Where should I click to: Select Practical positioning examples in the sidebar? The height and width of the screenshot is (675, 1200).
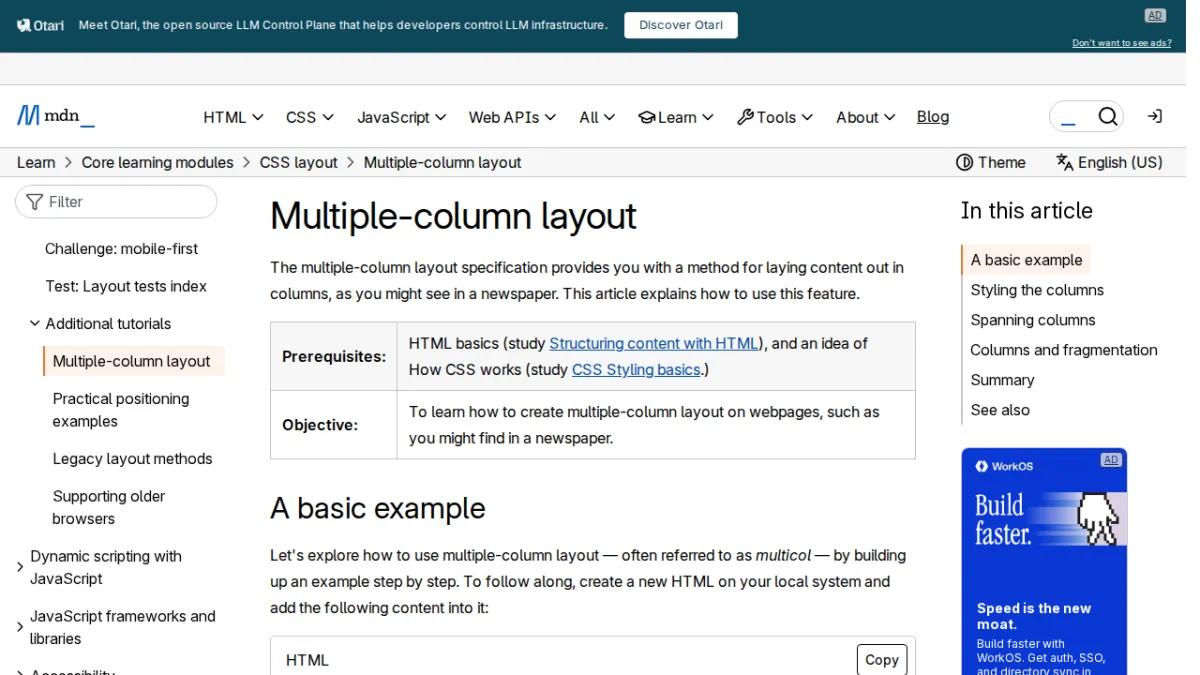(121, 410)
